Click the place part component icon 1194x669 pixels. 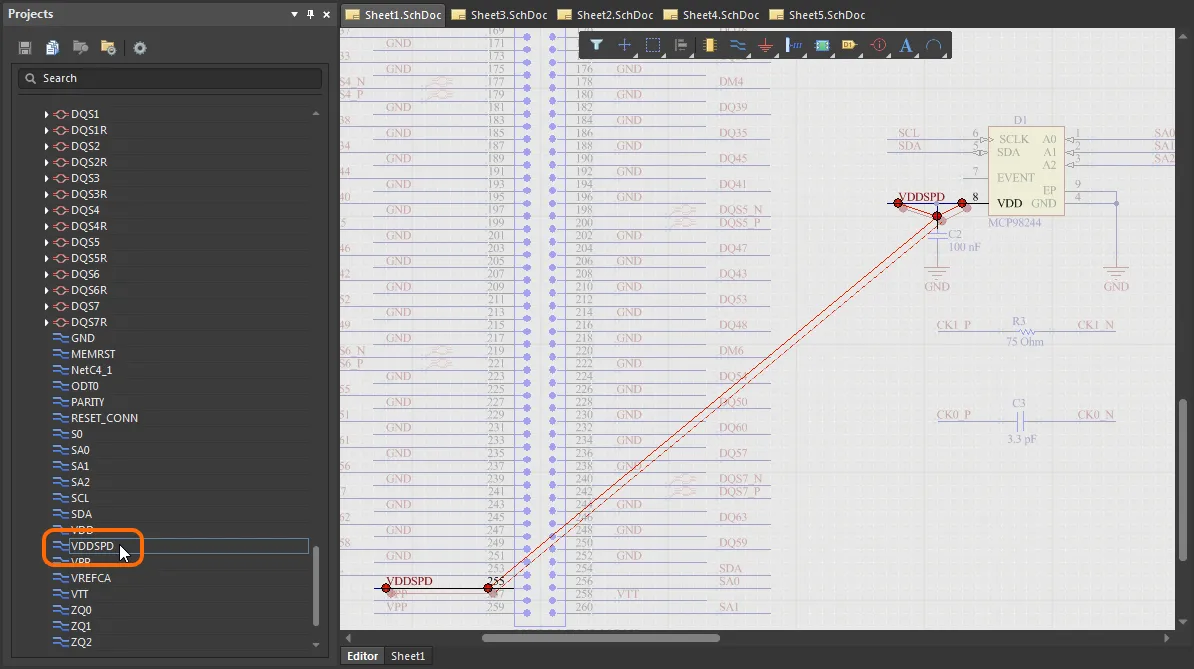[709, 45]
